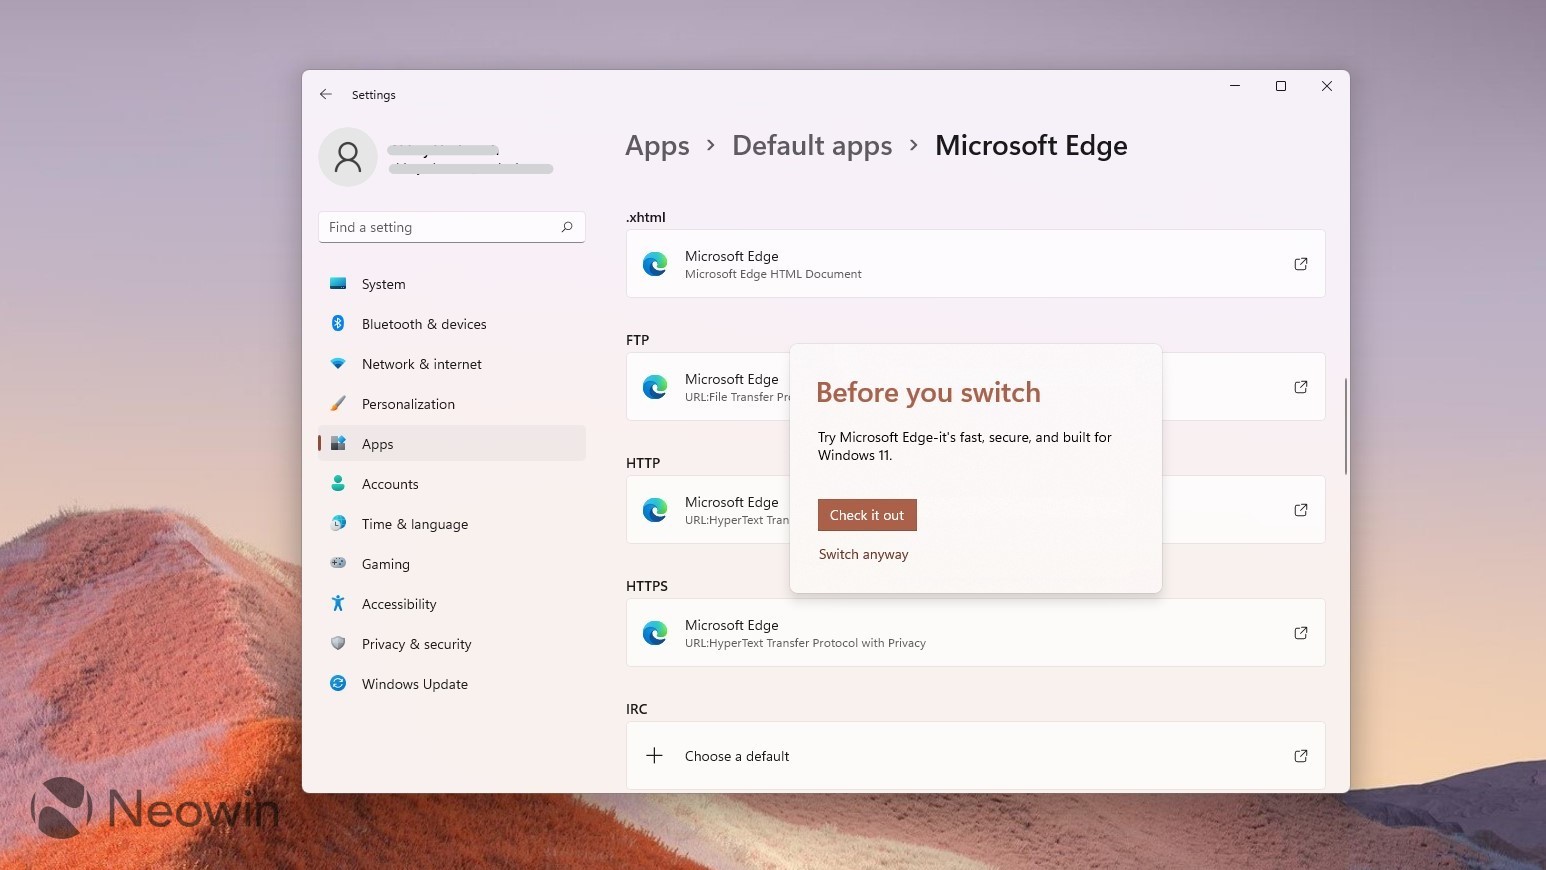Select the Bluetooth icon in sidebar
This screenshot has height=870, width=1546.
338,324
